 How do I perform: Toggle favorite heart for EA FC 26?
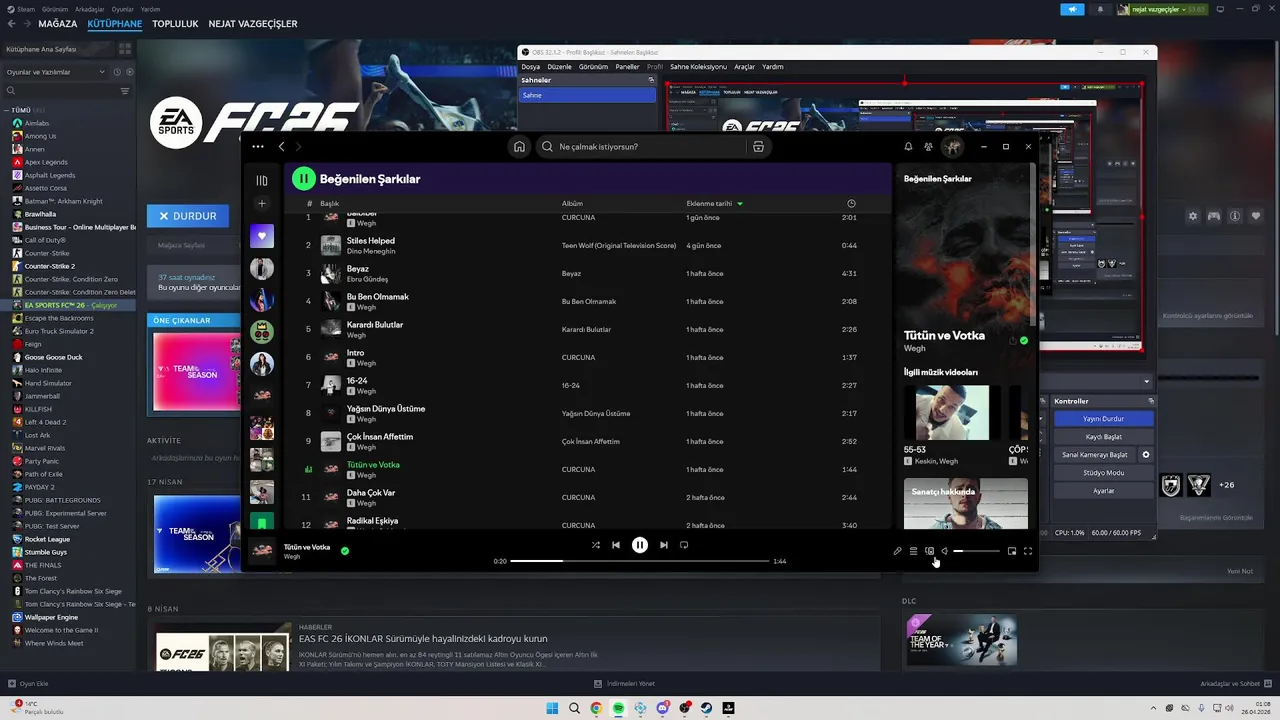pyautogui.click(x=1257, y=216)
